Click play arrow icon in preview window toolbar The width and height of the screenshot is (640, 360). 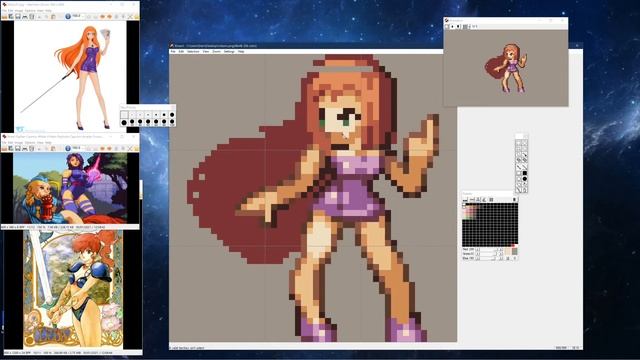[x=452, y=27]
